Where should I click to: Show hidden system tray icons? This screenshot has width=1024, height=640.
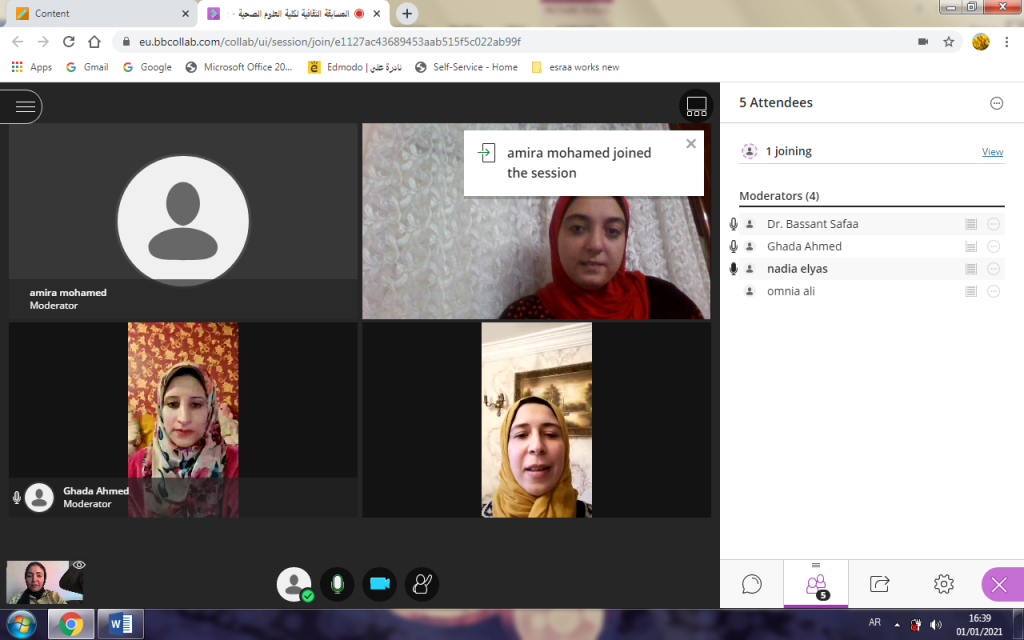(x=897, y=625)
